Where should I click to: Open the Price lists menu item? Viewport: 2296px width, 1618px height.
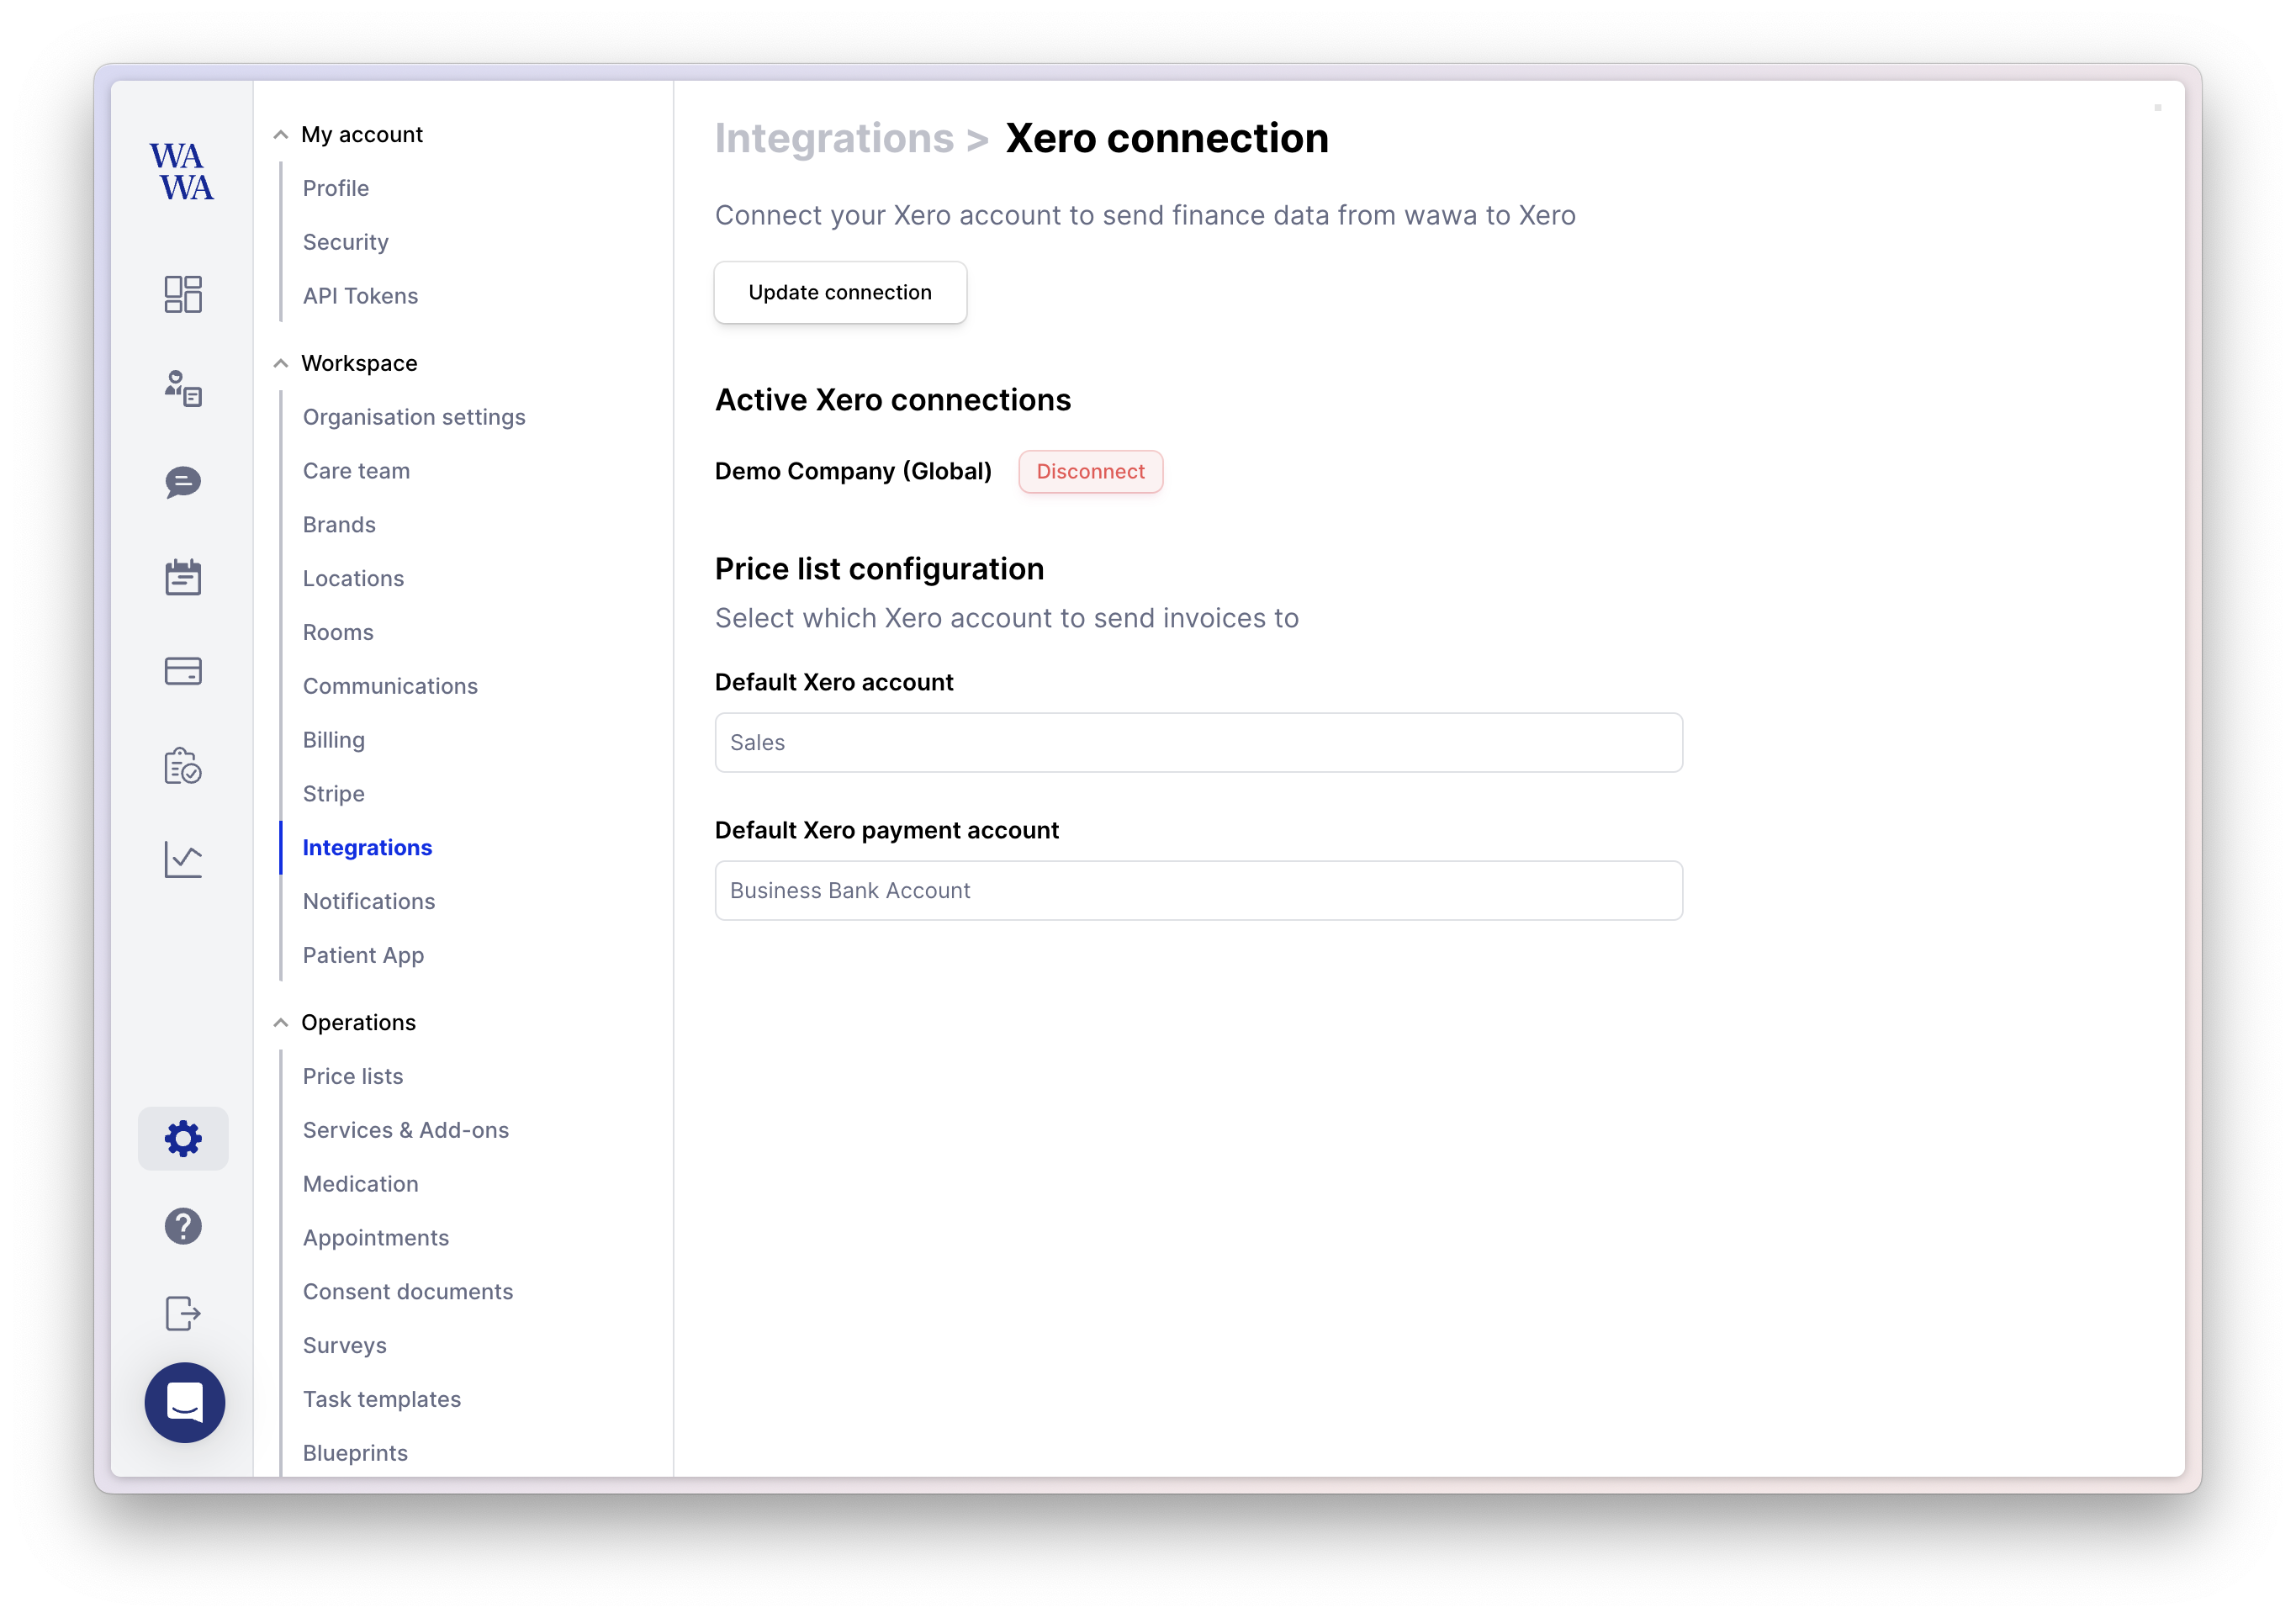coord(353,1076)
